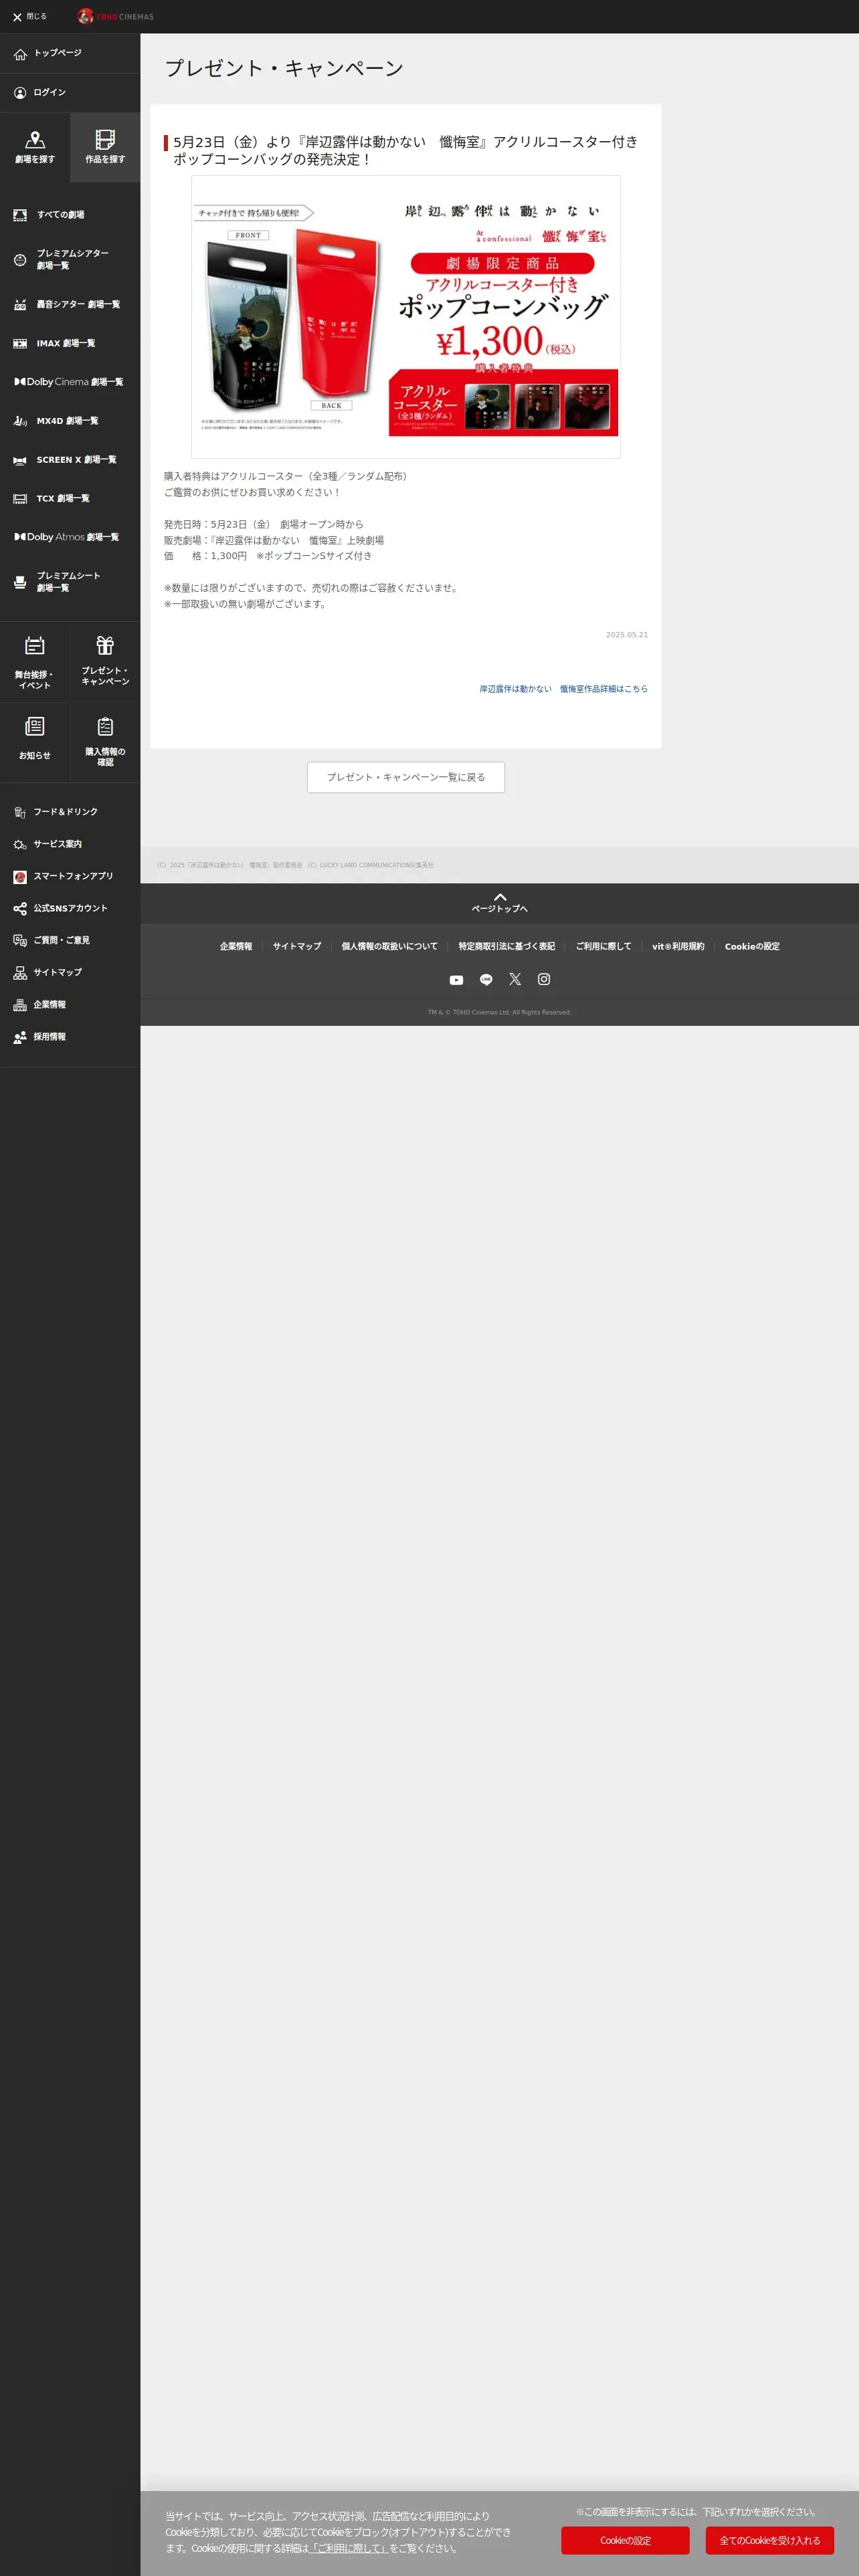Go to トップページ home item
859x2576 pixels.
[70, 53]
